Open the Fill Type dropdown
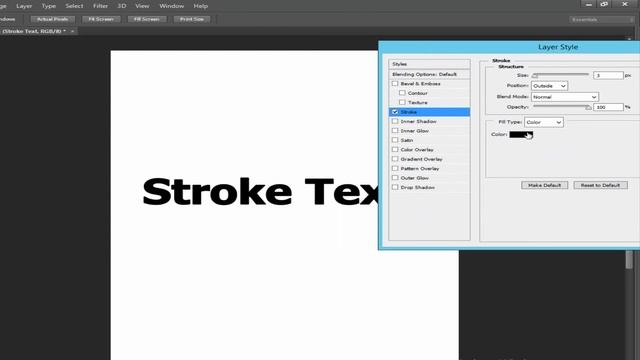The width and height of the screenshot is (640, 360). 544,122
